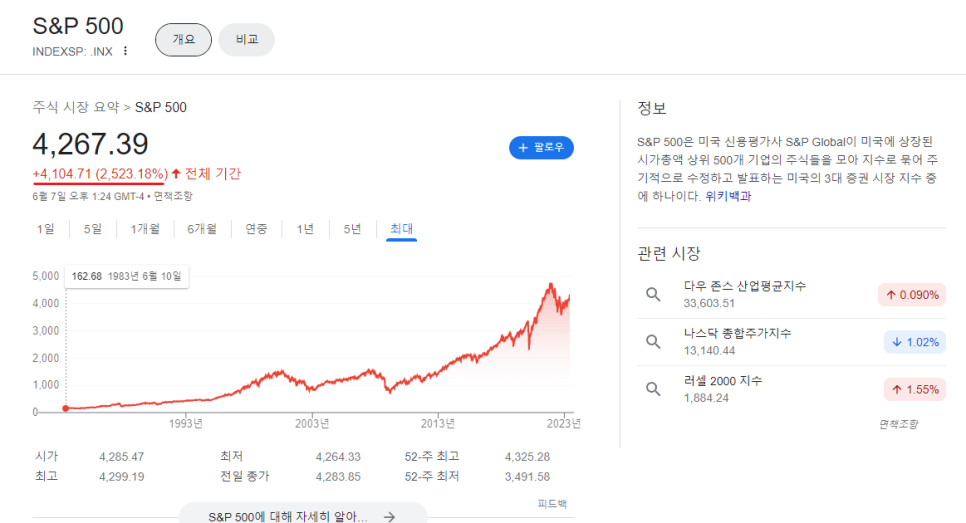
Task: Click the 피드백 link
Action: (552, 503)
